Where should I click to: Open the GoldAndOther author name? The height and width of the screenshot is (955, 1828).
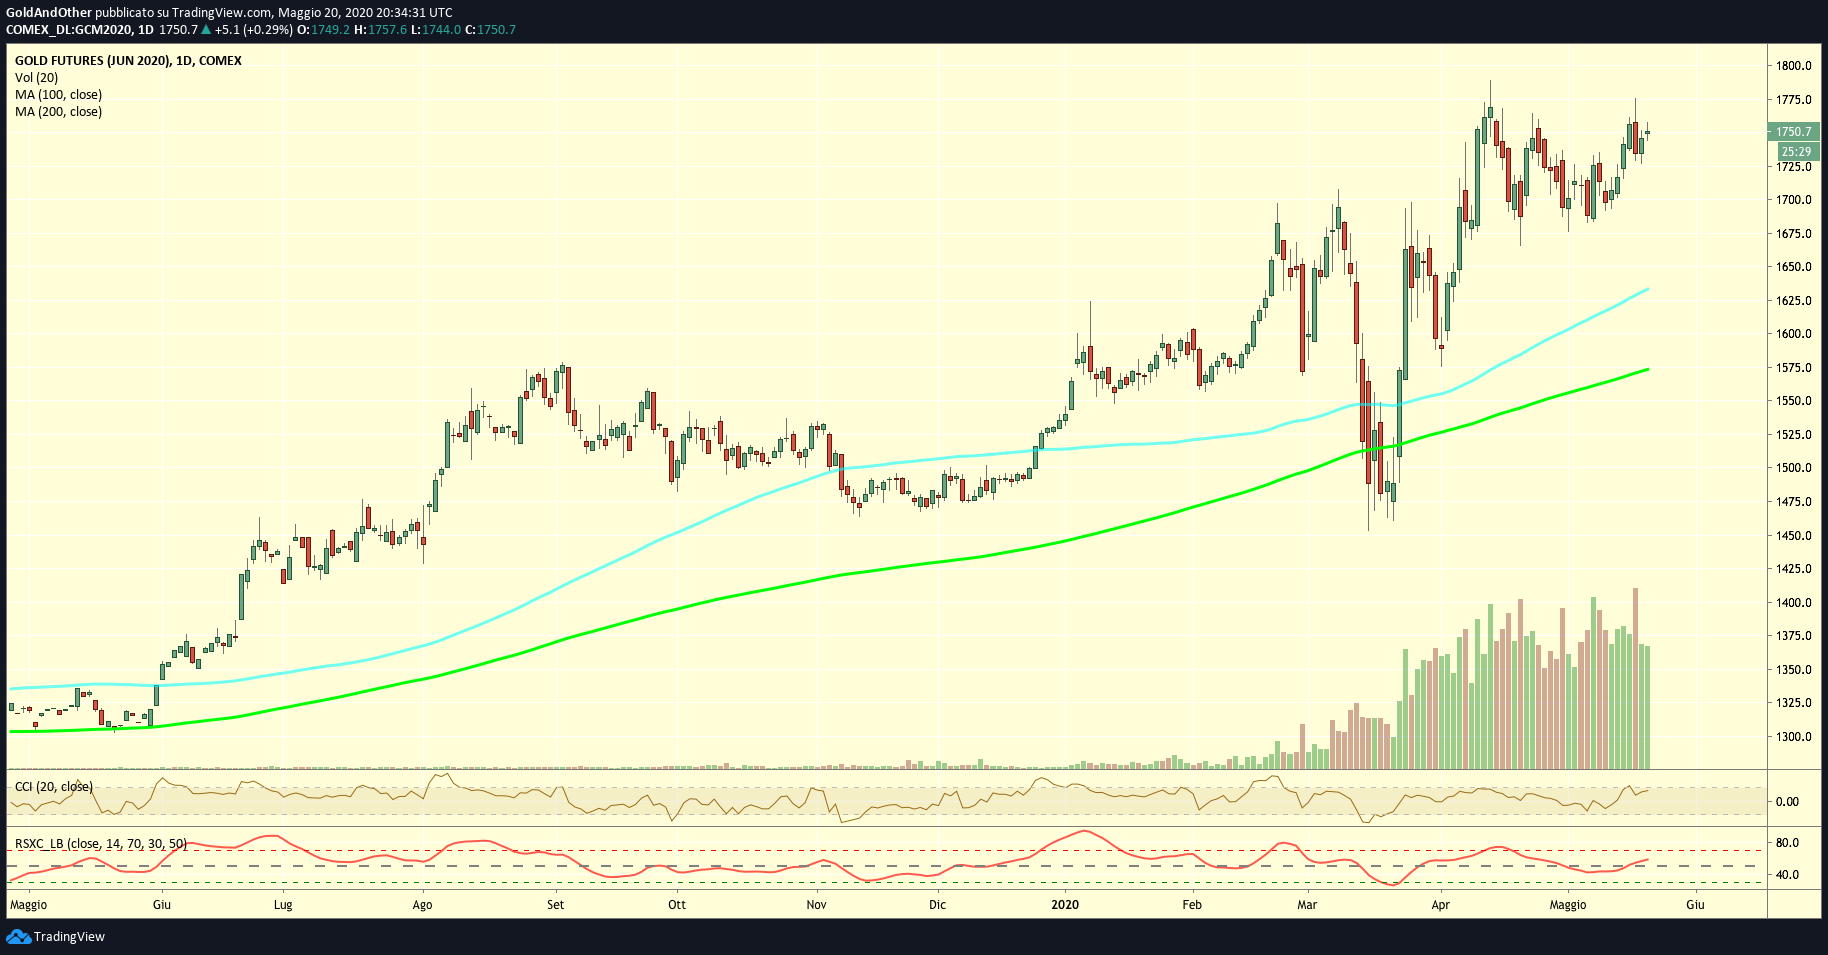[x=49, y=13]
